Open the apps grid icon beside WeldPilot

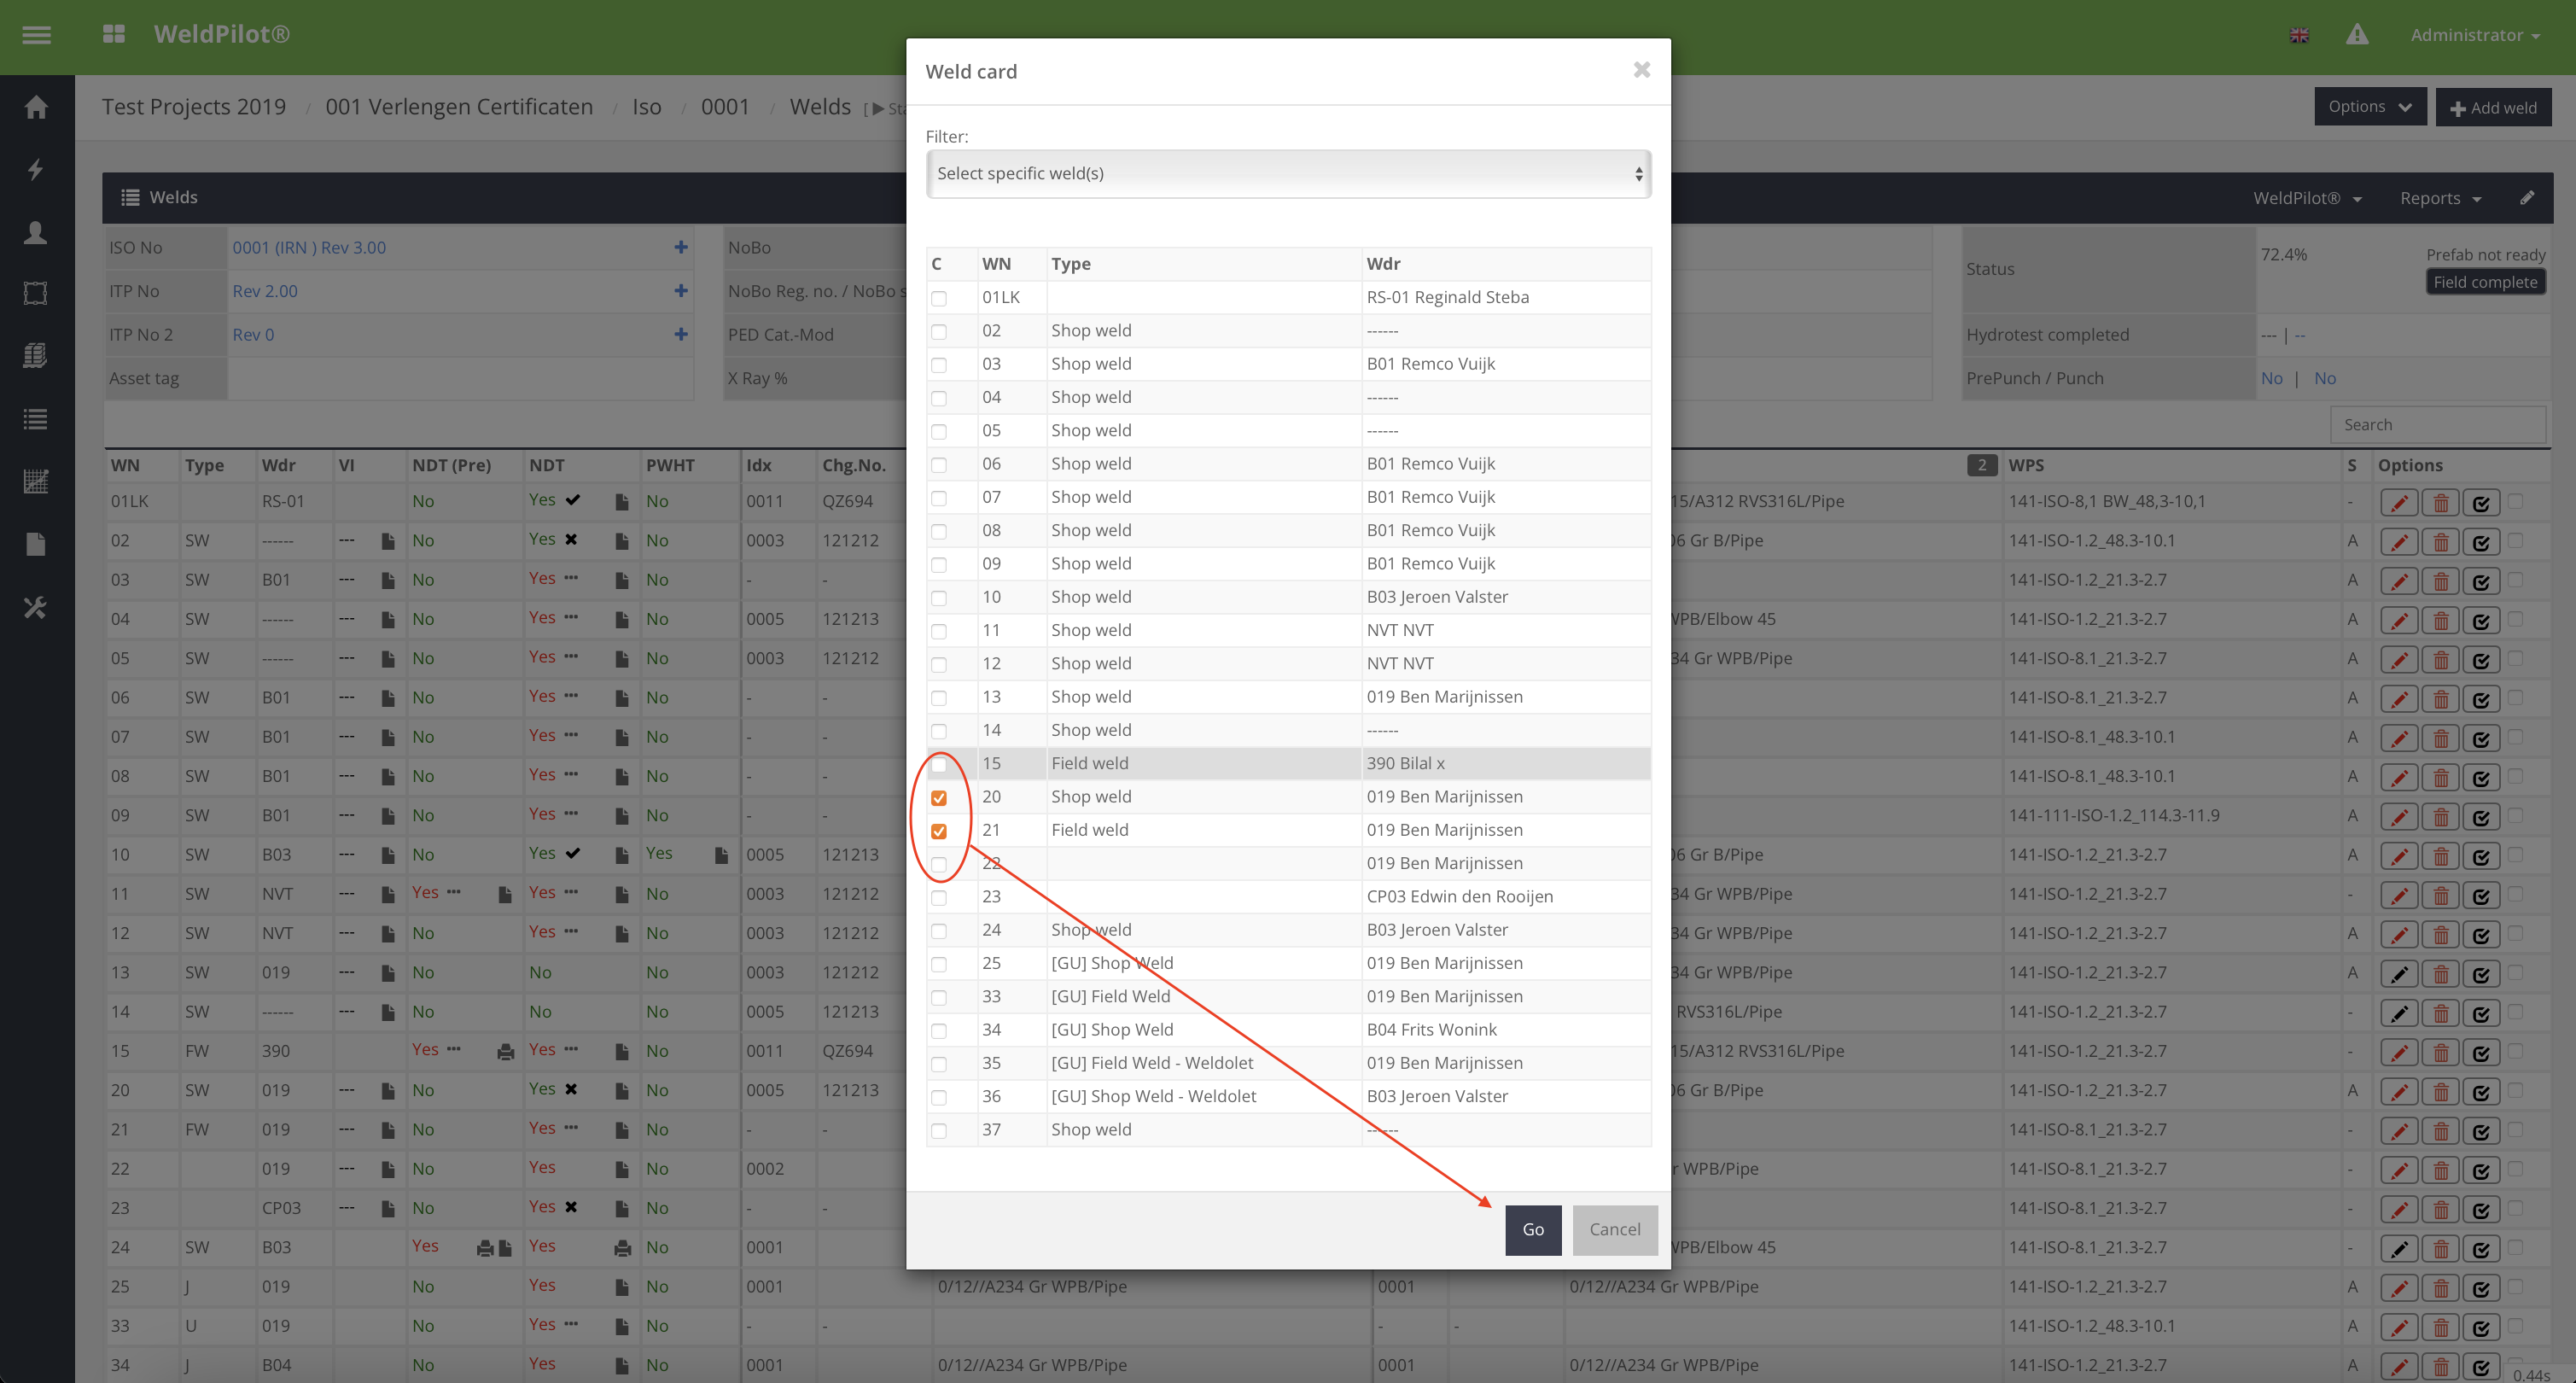[114, 34]
